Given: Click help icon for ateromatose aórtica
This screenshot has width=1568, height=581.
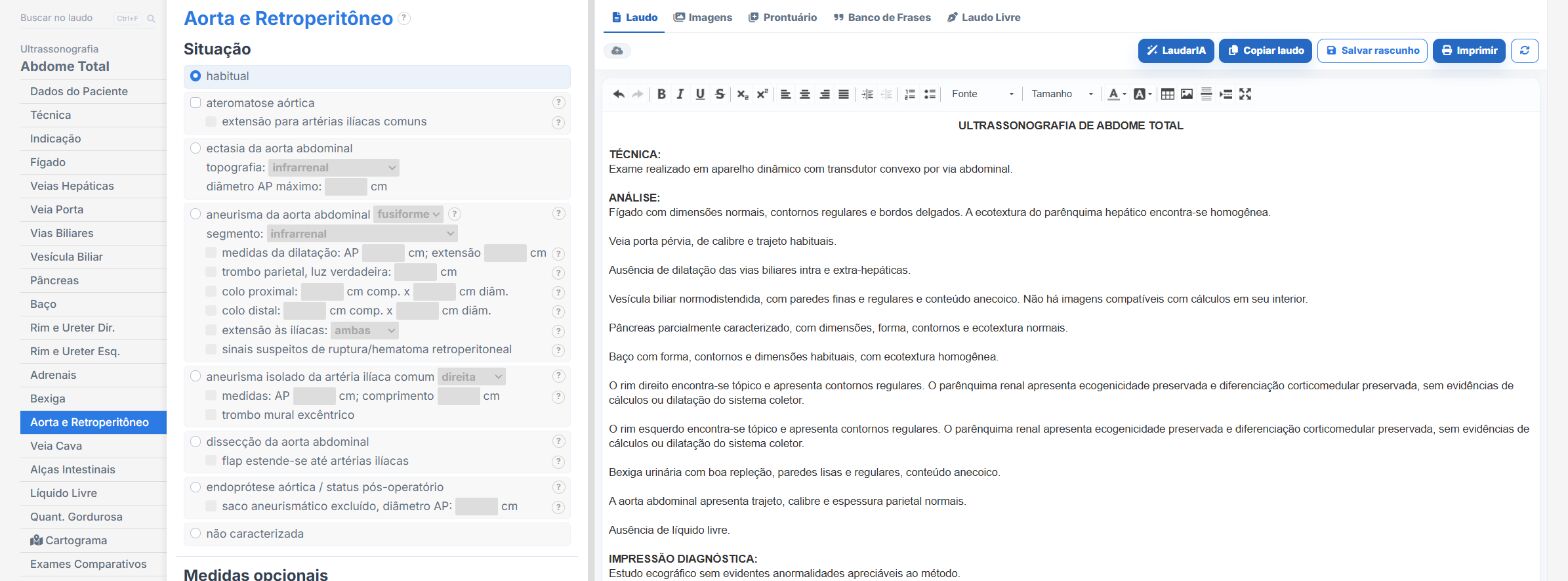Looking at the screenshot, I should click(558, 103).
